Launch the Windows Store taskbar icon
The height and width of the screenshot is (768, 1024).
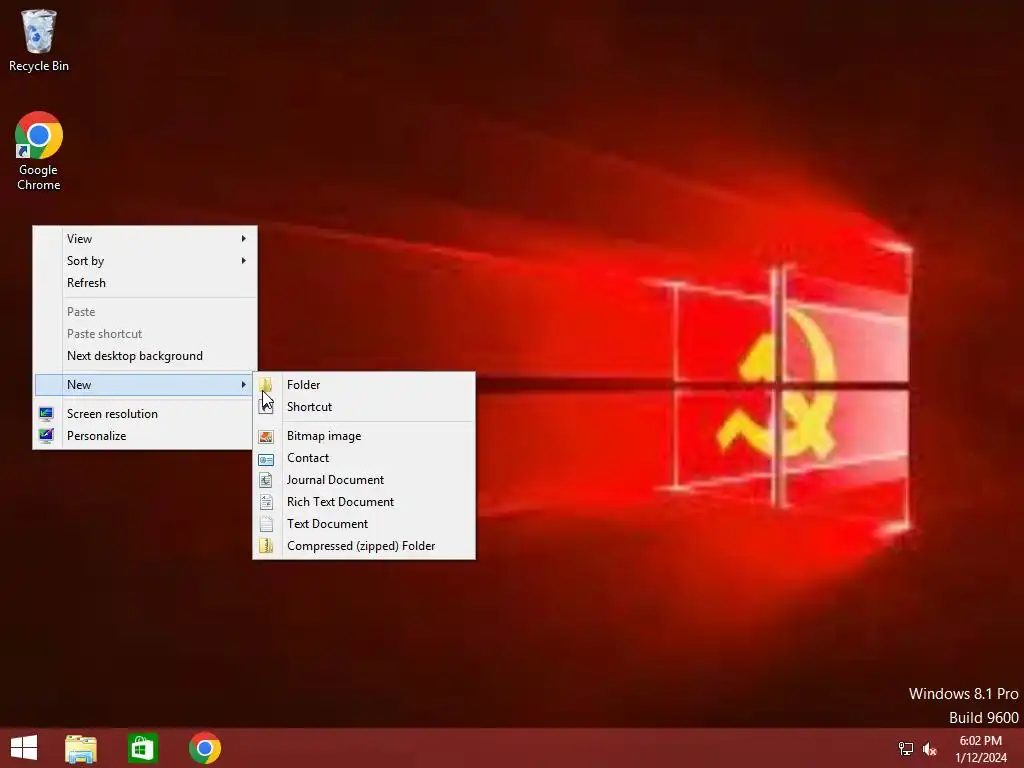(x=142, y=748)
